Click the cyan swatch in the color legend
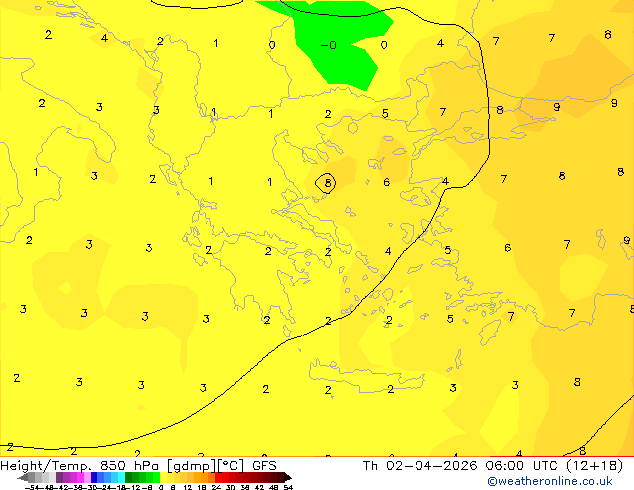This screenshot has height=490, width=634. 121,478
